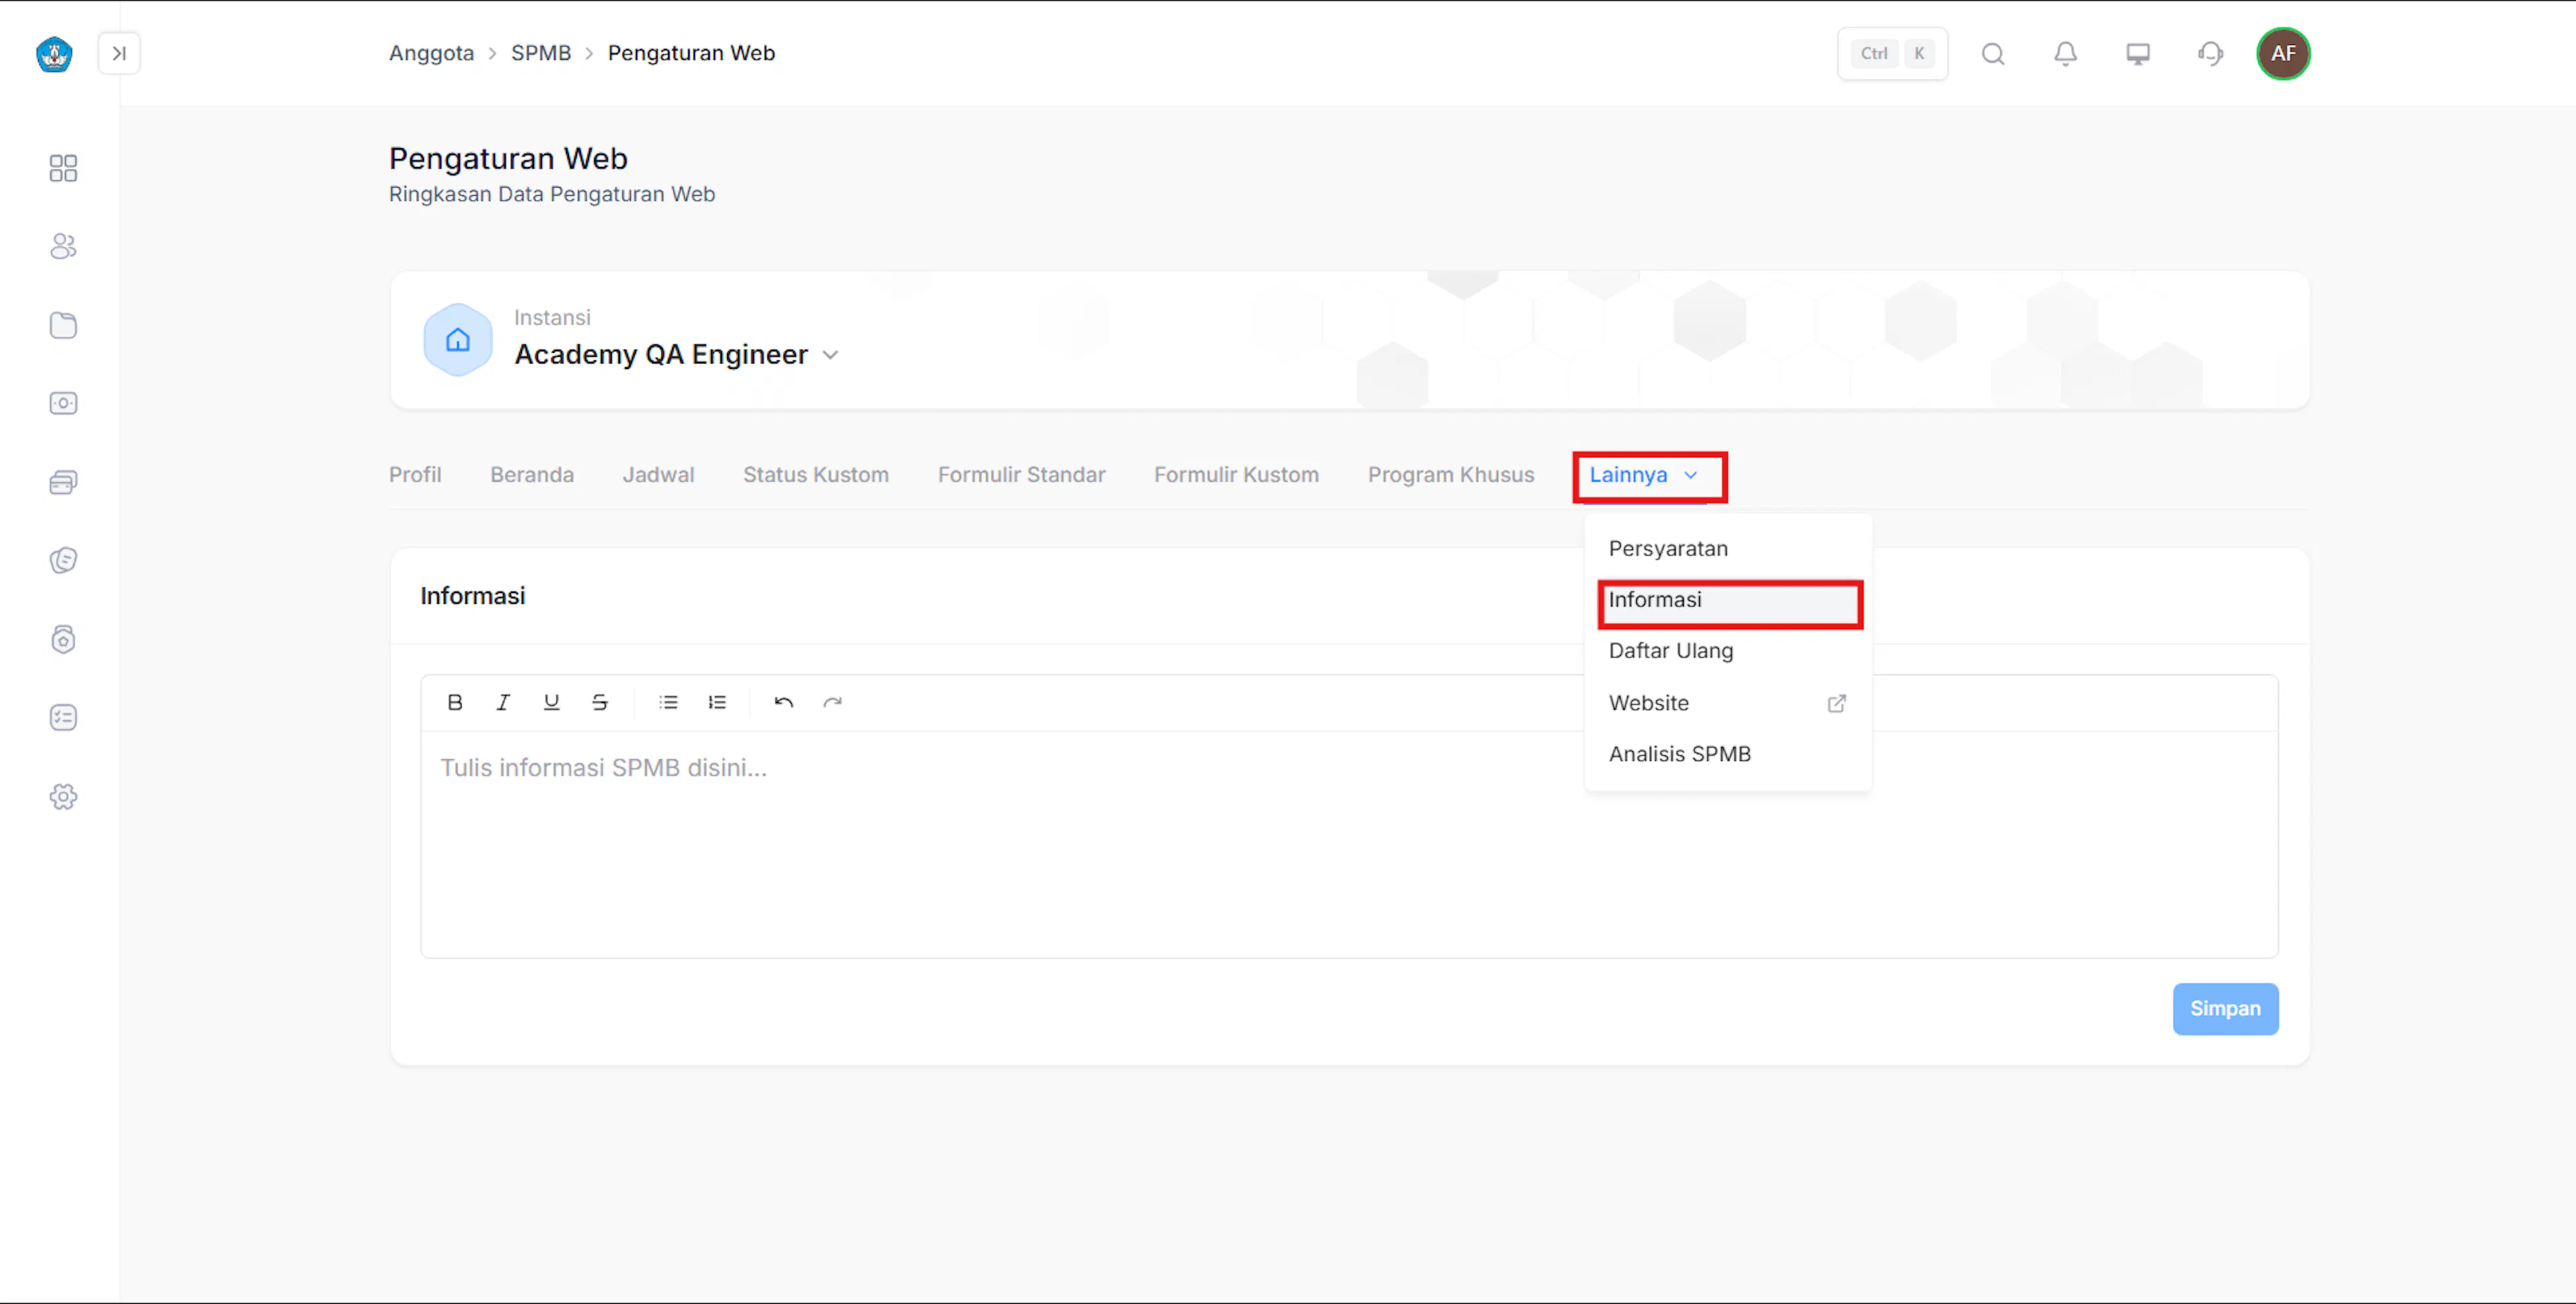
Task: Click into the SPMB information text area
Action: pos(1349,844)
